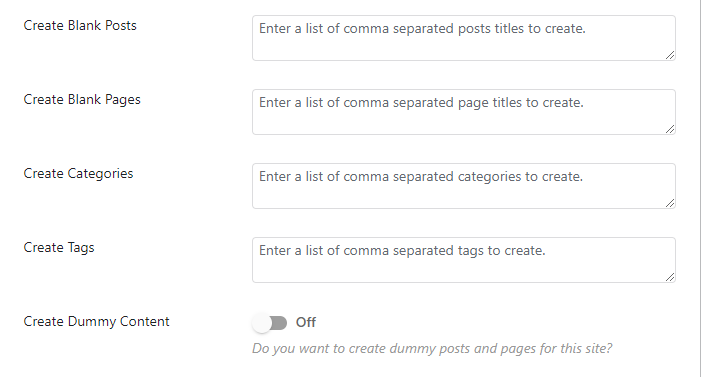Click the "Off" status text beside the switch
The width and height of the screenshot is (701, 377).
coord(306,322)
